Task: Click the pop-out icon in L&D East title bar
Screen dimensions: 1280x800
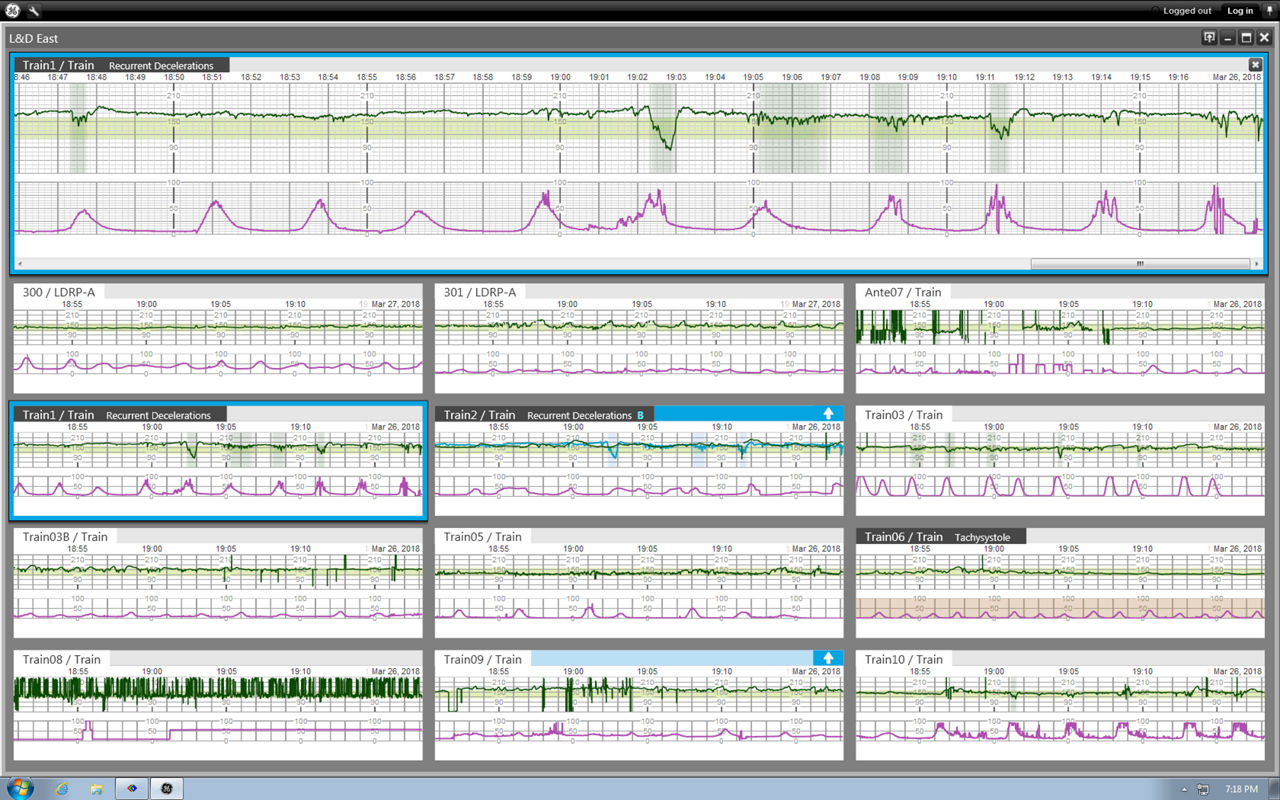Action: [1209, 36]
